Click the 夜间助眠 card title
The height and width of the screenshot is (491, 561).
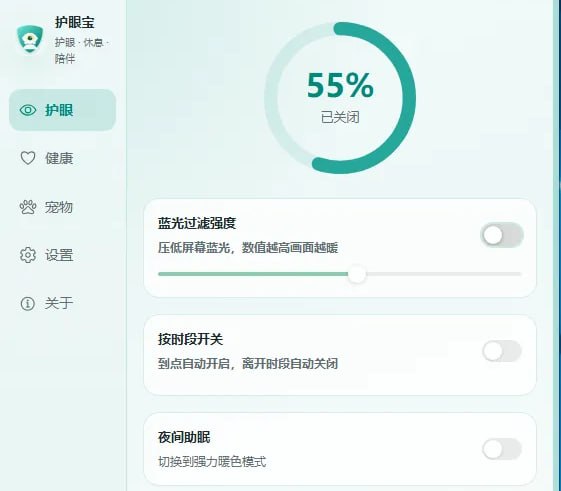point(184,437)
